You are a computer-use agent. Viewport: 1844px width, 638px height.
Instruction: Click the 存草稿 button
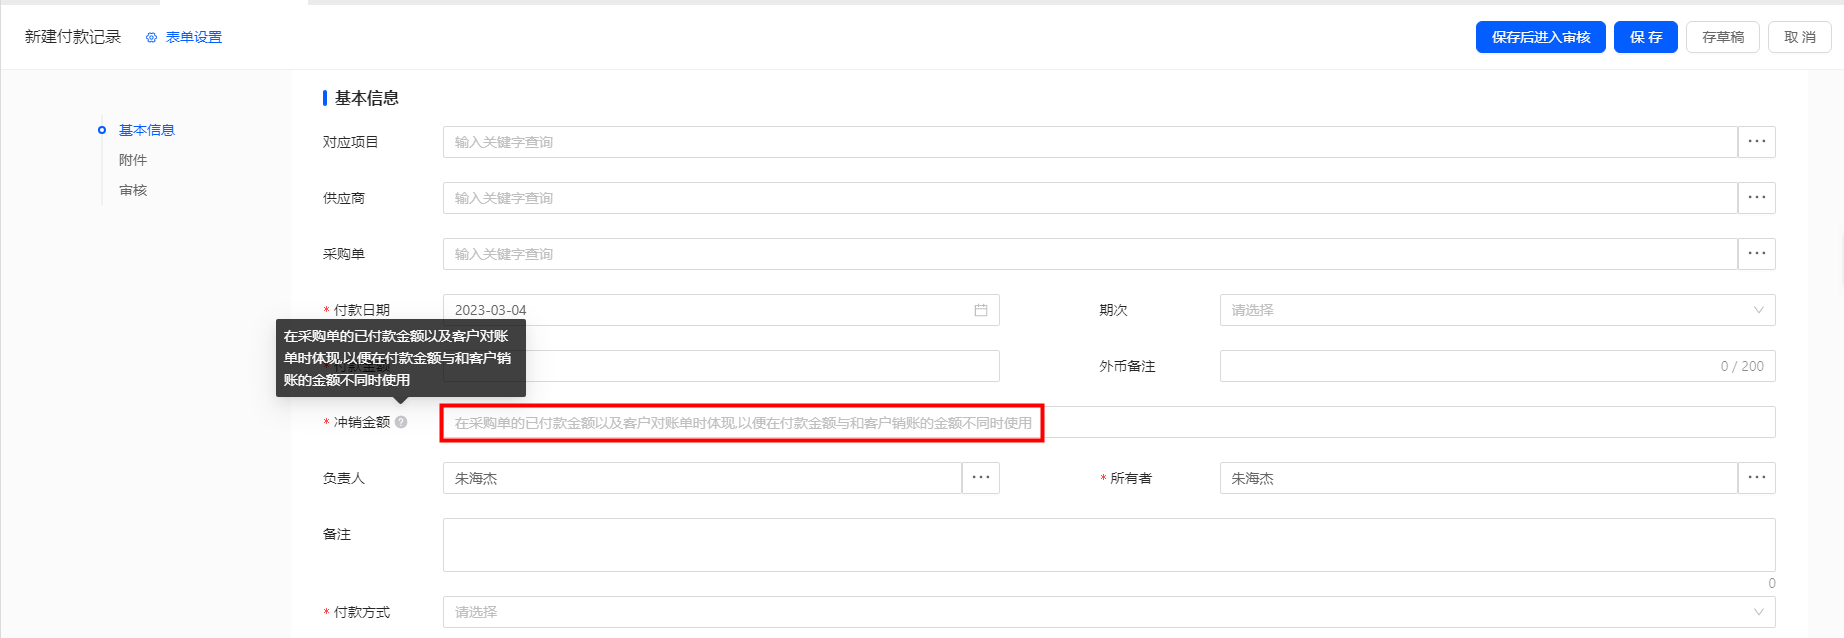[x=1723, y=37]
